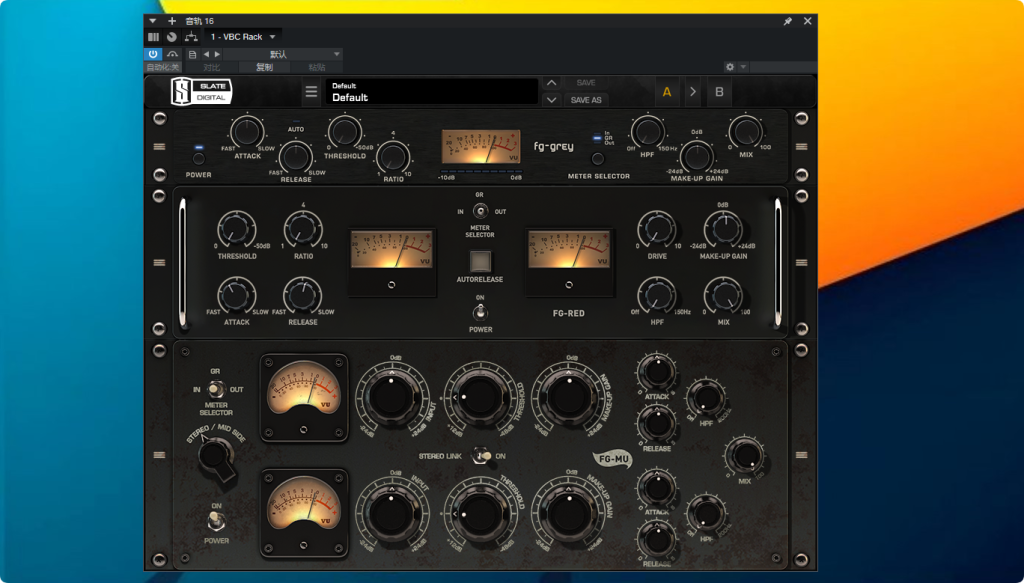This screenshot has height=583, width=1024.
Task: Flip the FG-Red POWER switch
Action: point(480,313)
